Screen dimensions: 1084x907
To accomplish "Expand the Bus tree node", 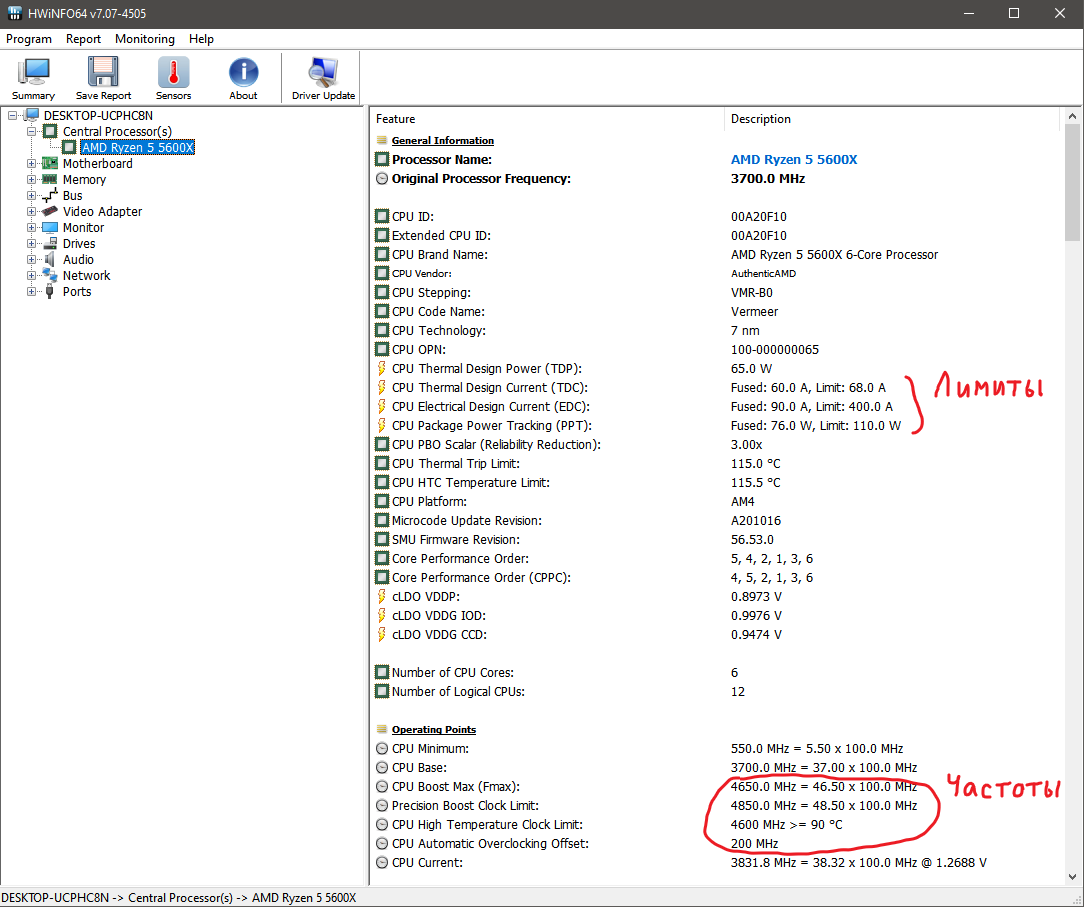I will [x=31, y=196].
